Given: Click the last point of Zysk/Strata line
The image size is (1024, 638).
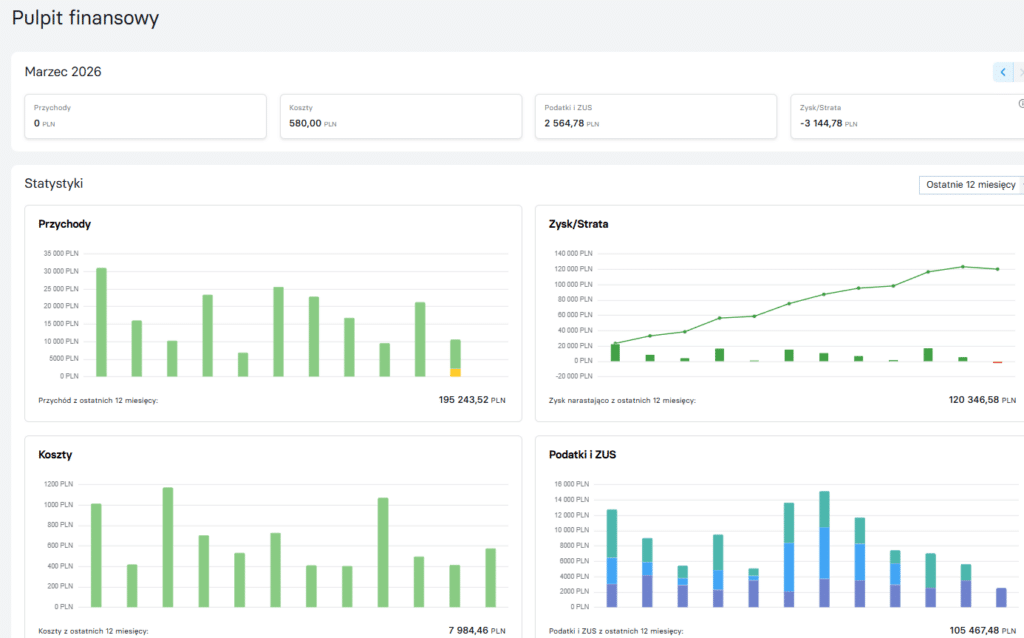Looking at the screenshot, I should (997, 269).
